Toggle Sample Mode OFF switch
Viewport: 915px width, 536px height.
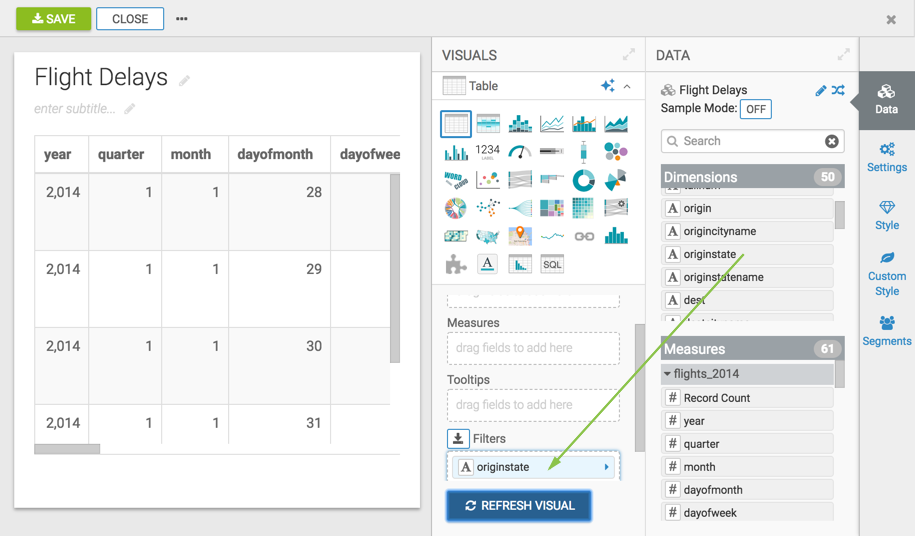tap(755, 109)
